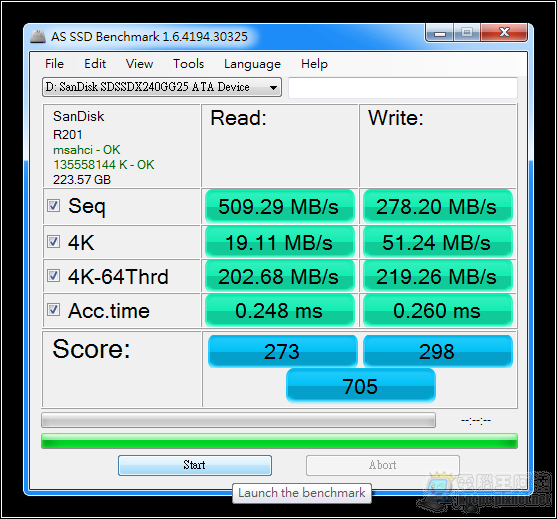Click the AS SSD Benchmark title bar icon

click(38, 37)
